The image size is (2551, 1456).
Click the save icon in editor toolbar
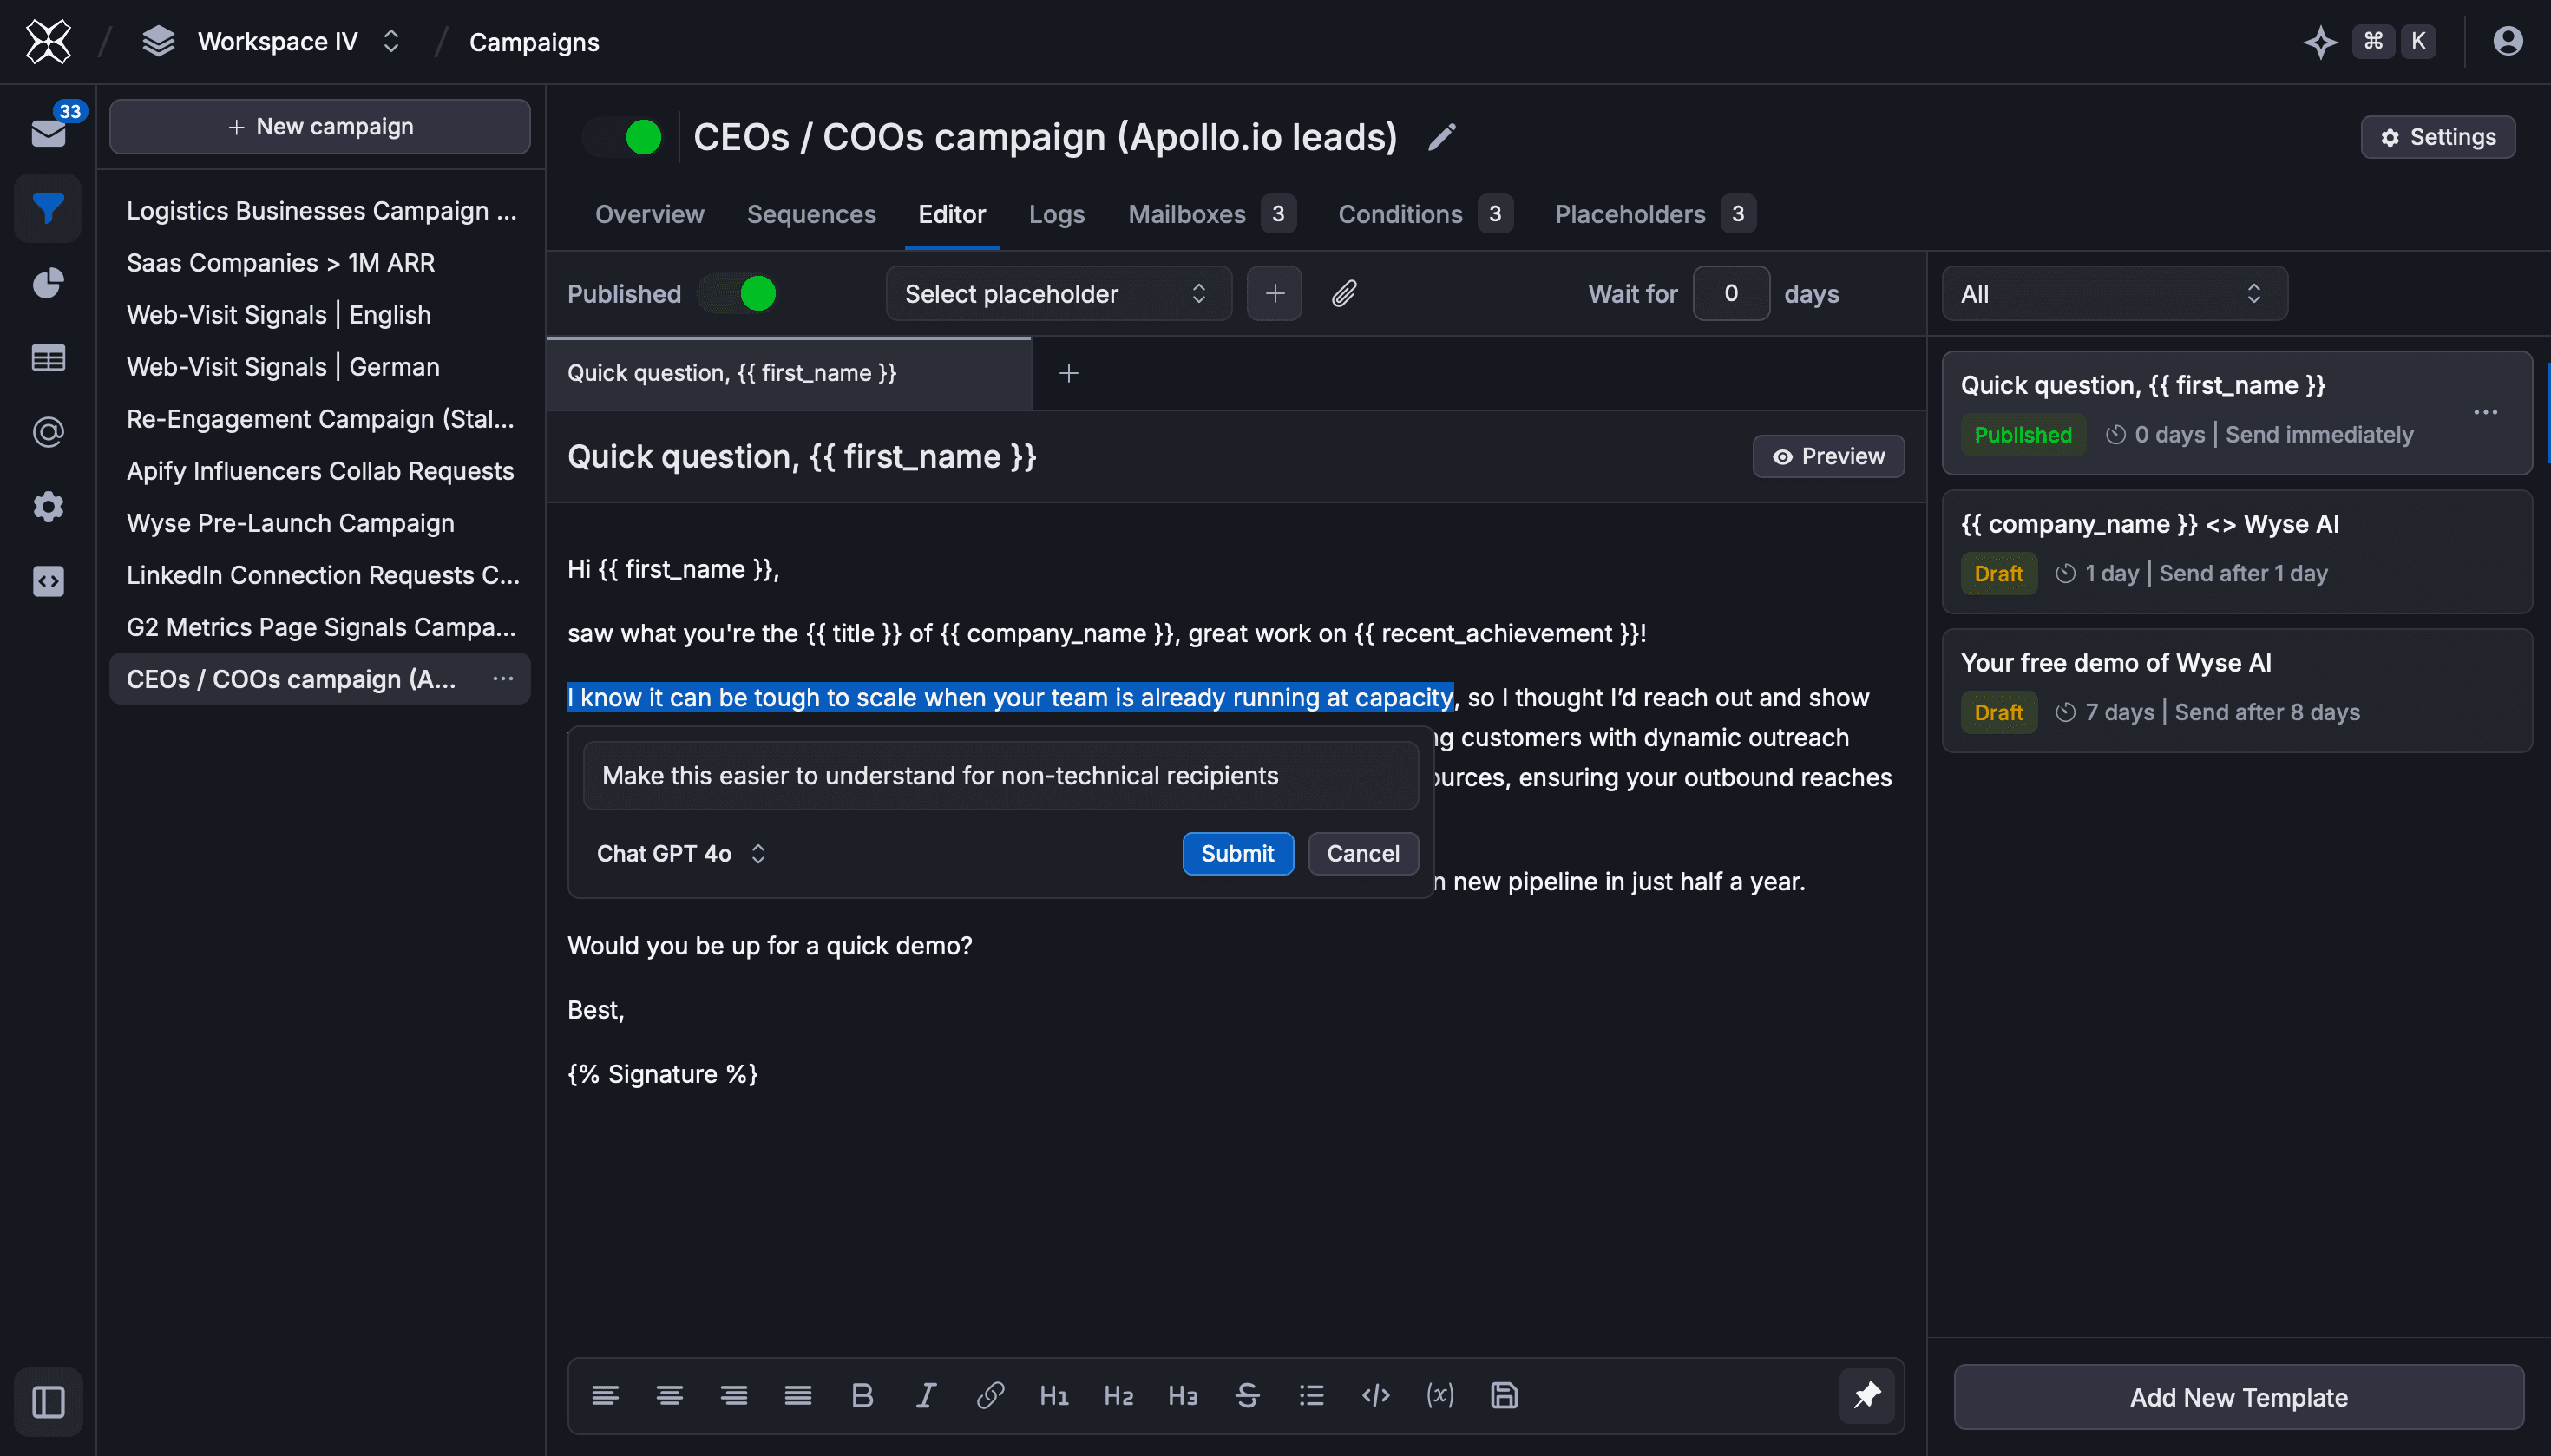point(1504,1395)
